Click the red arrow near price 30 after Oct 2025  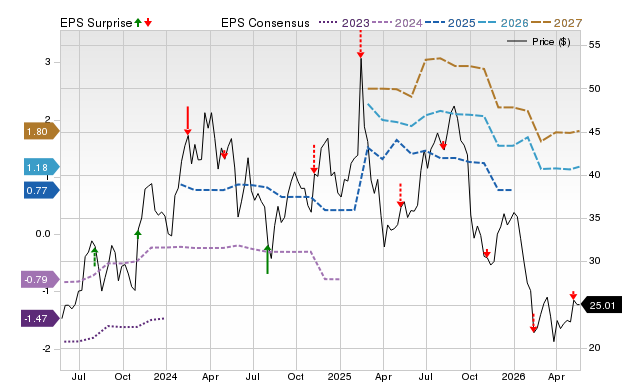487,253
